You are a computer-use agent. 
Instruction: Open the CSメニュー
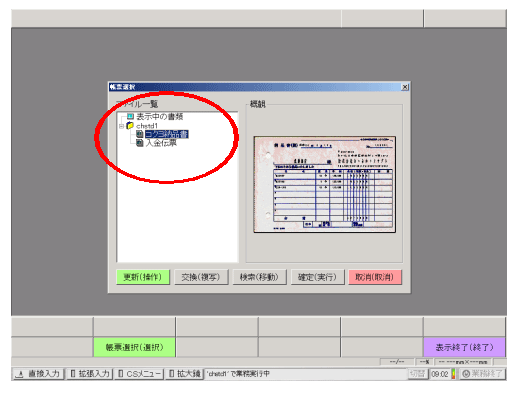pos(139,374)
